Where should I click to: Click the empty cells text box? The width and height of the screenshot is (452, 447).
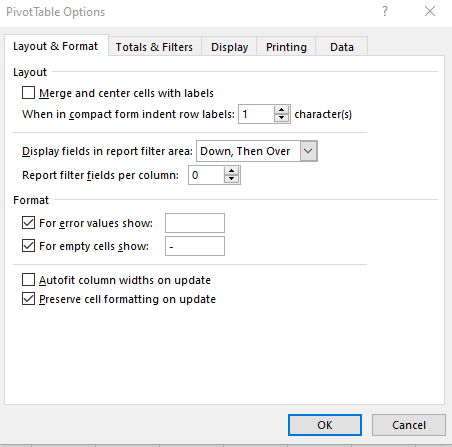(x=195, y=246)
